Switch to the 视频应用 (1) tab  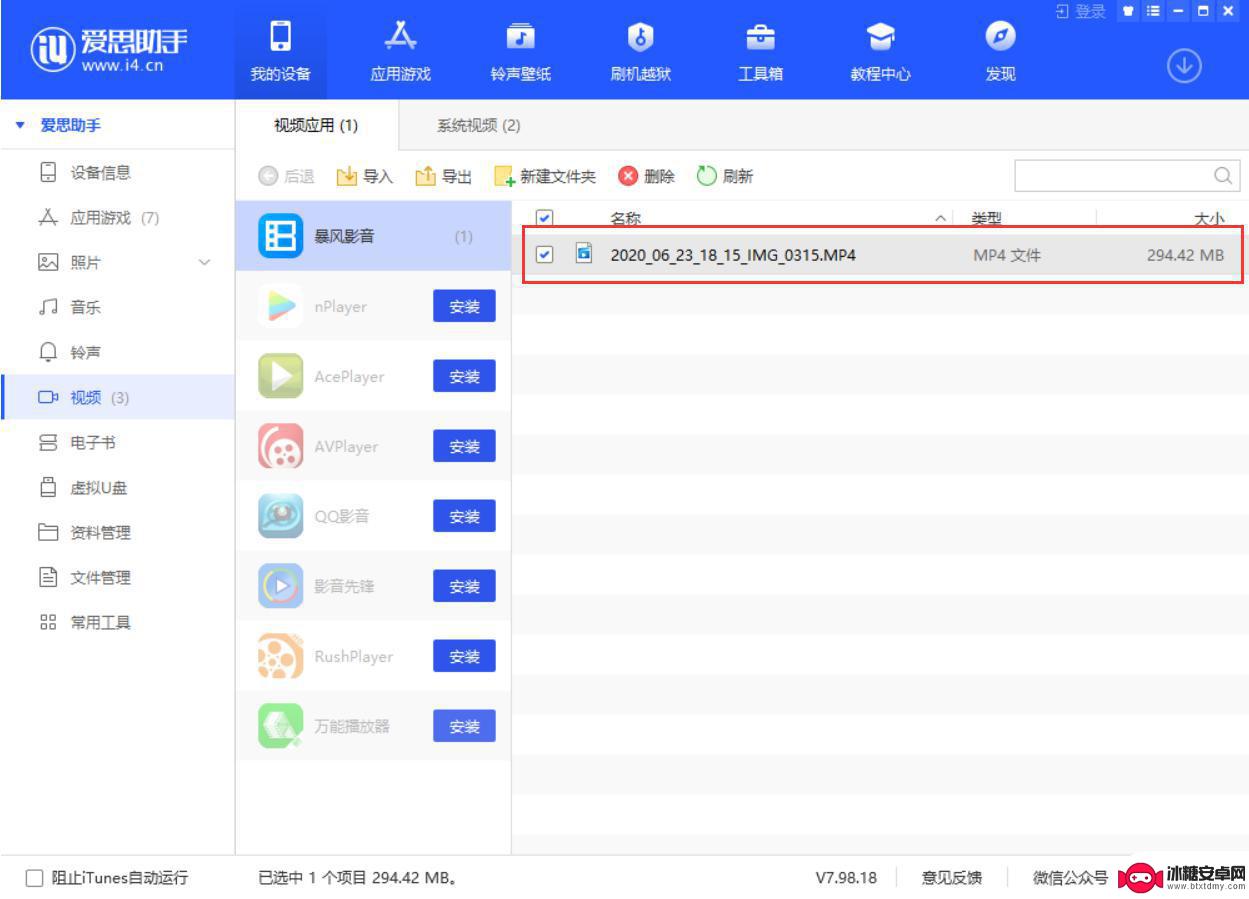pos(316,125)
